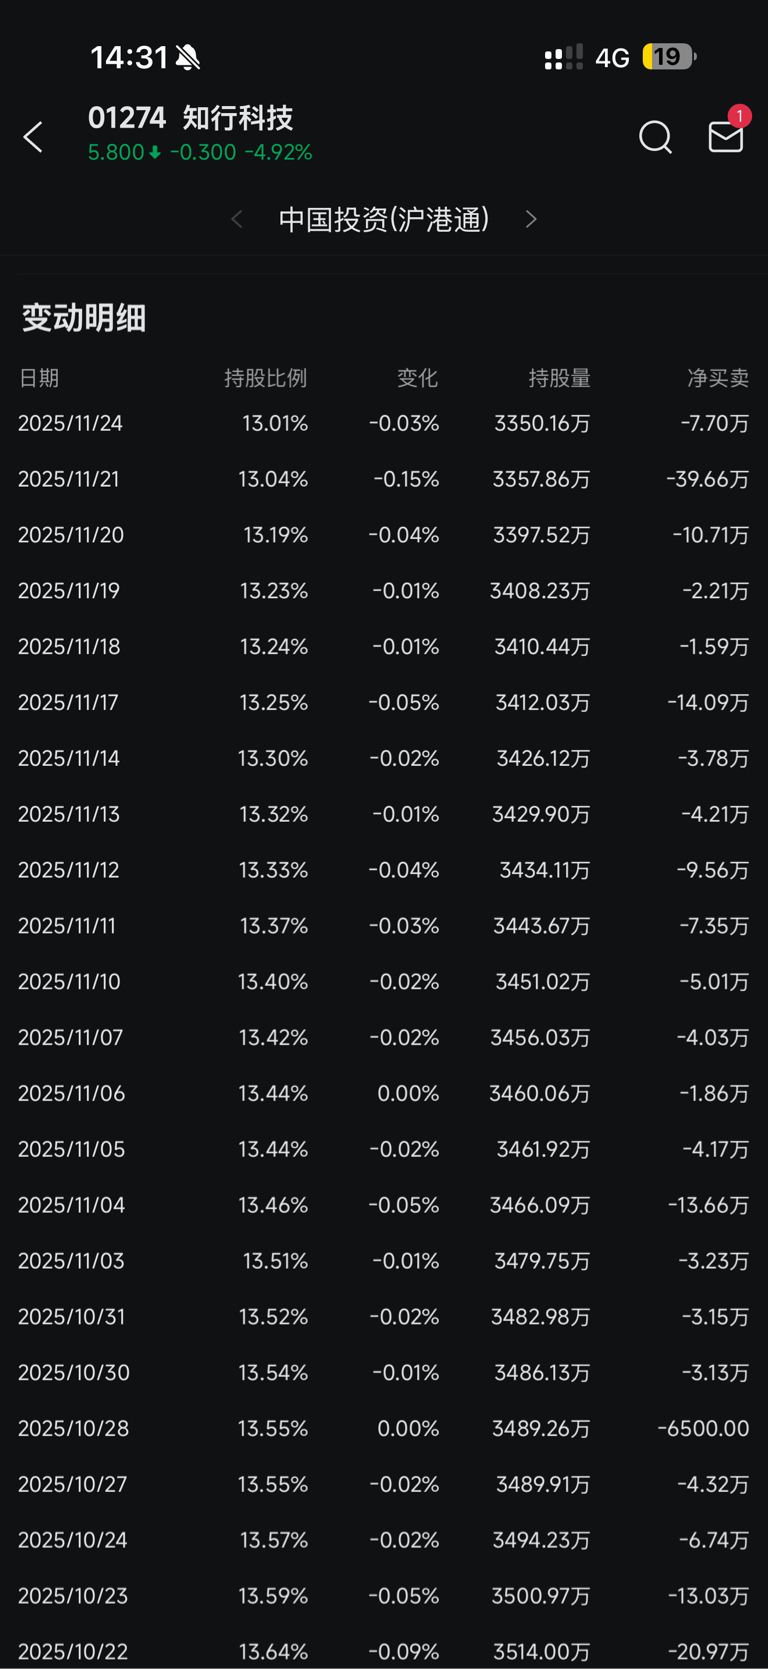Select the 2025/11/21 row with -39.66万
Image resolution: width=768 pixels, height=1669 pixels.
384,479
